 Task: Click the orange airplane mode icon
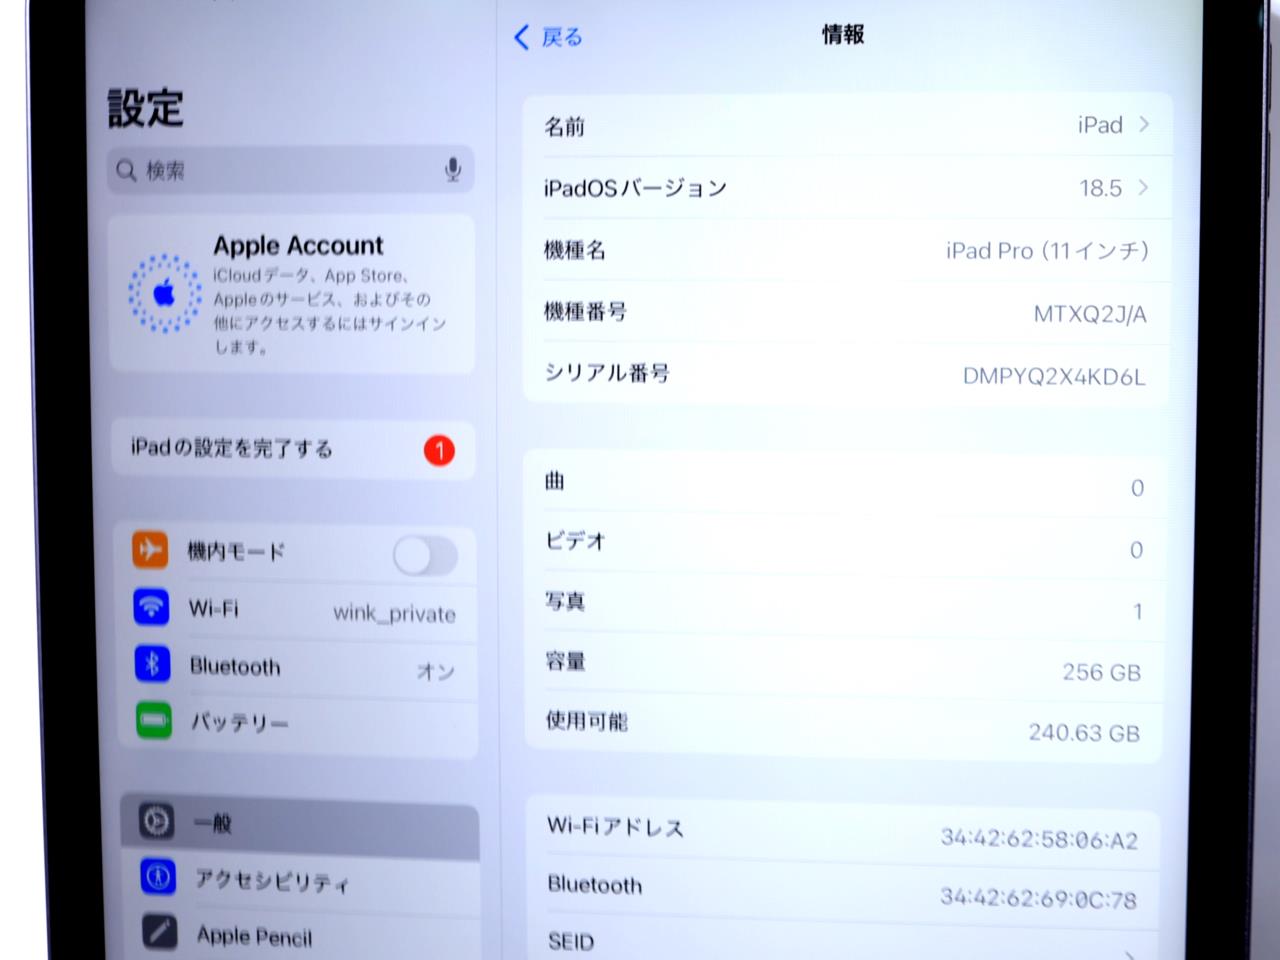[x=150, y=549]
